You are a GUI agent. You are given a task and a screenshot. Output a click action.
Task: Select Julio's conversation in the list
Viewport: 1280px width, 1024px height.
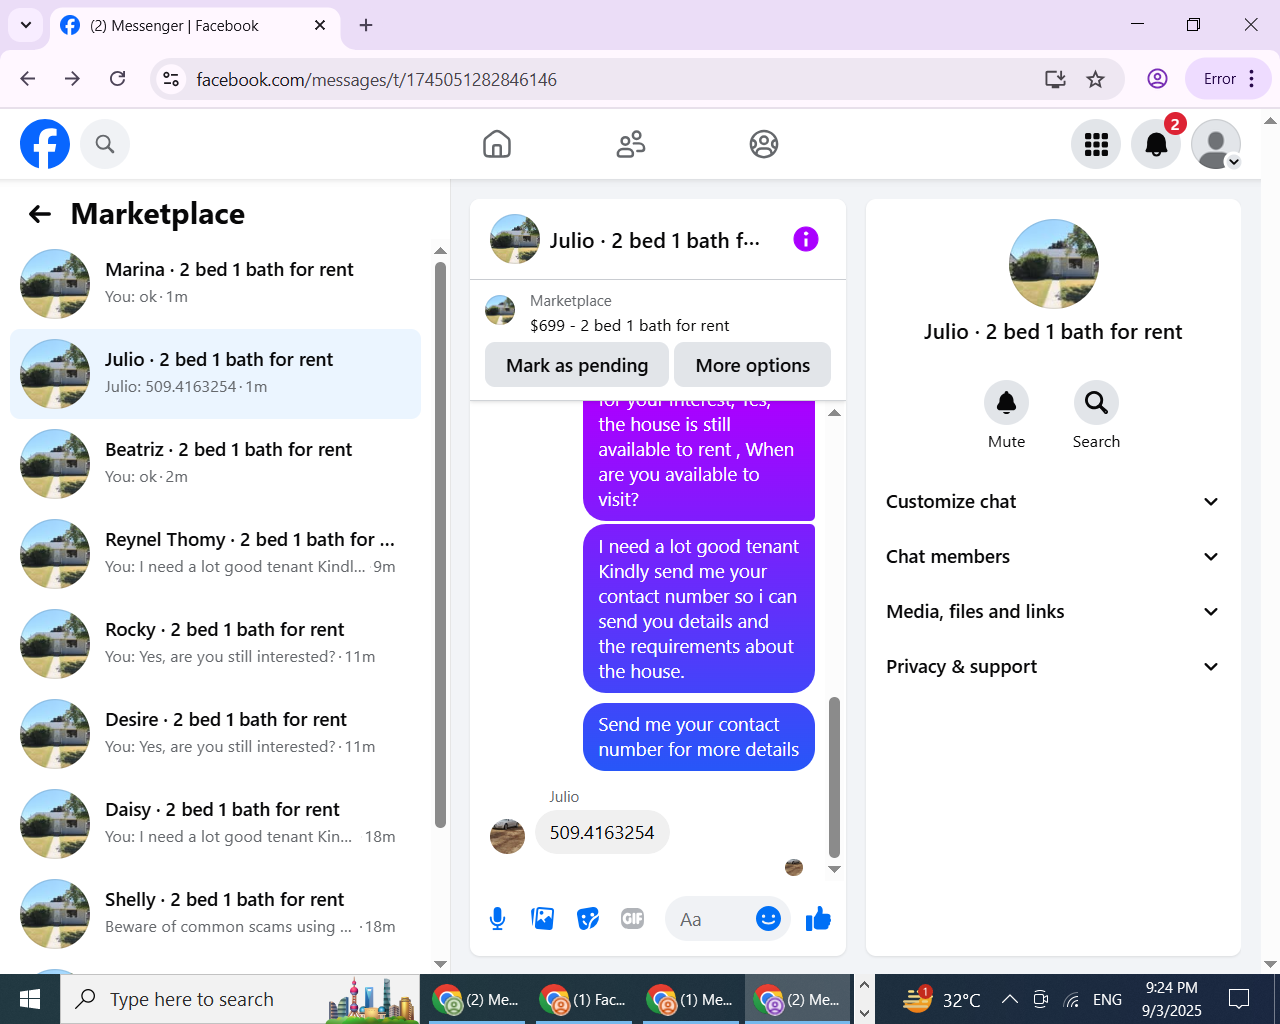pyautogui.click(x=215, y=374)
